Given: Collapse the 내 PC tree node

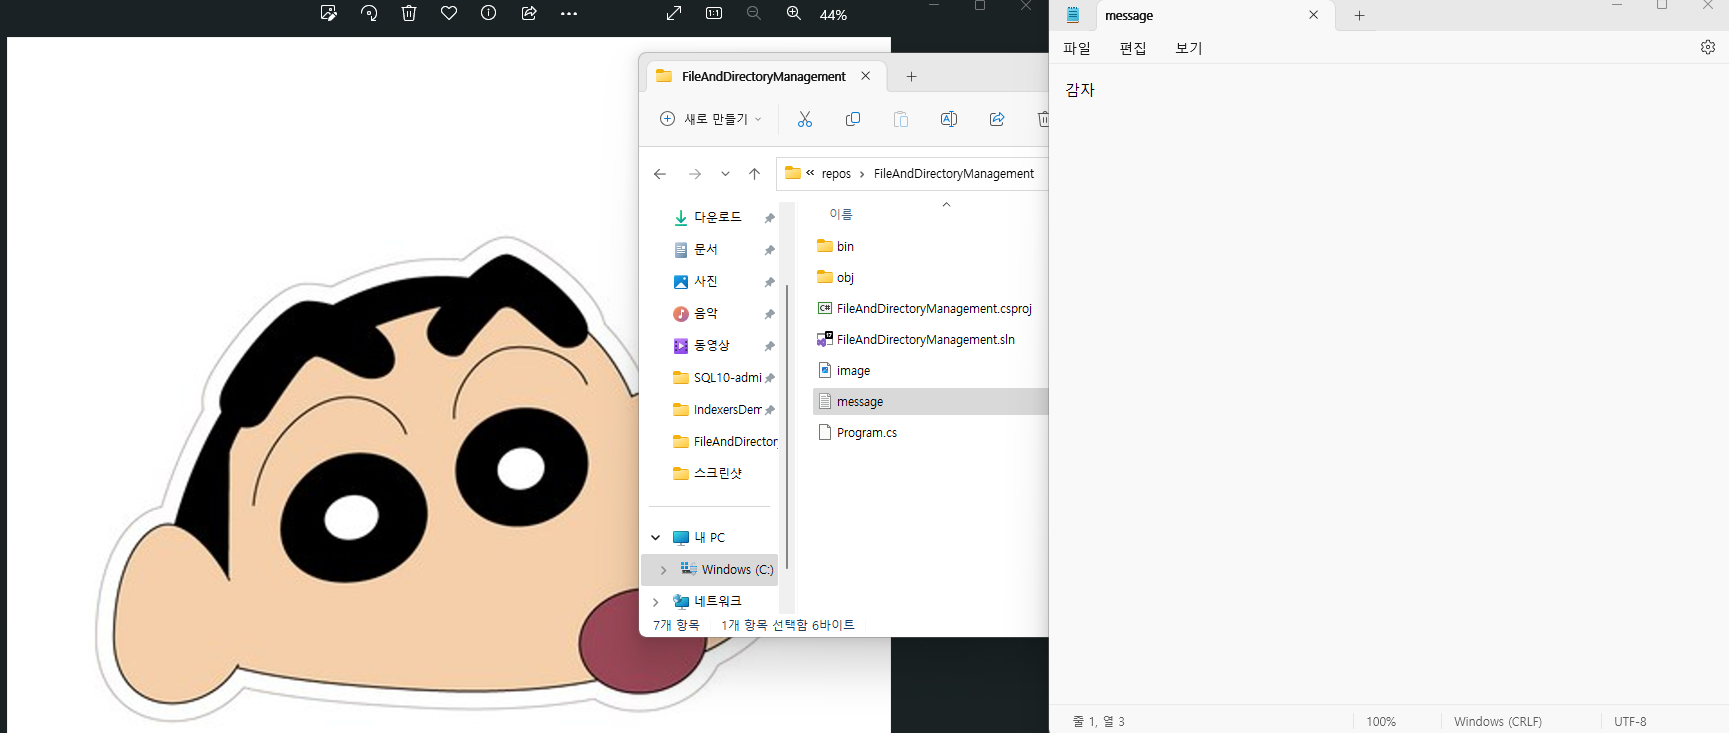Looking at the screenshot, I should coord(656,537).
